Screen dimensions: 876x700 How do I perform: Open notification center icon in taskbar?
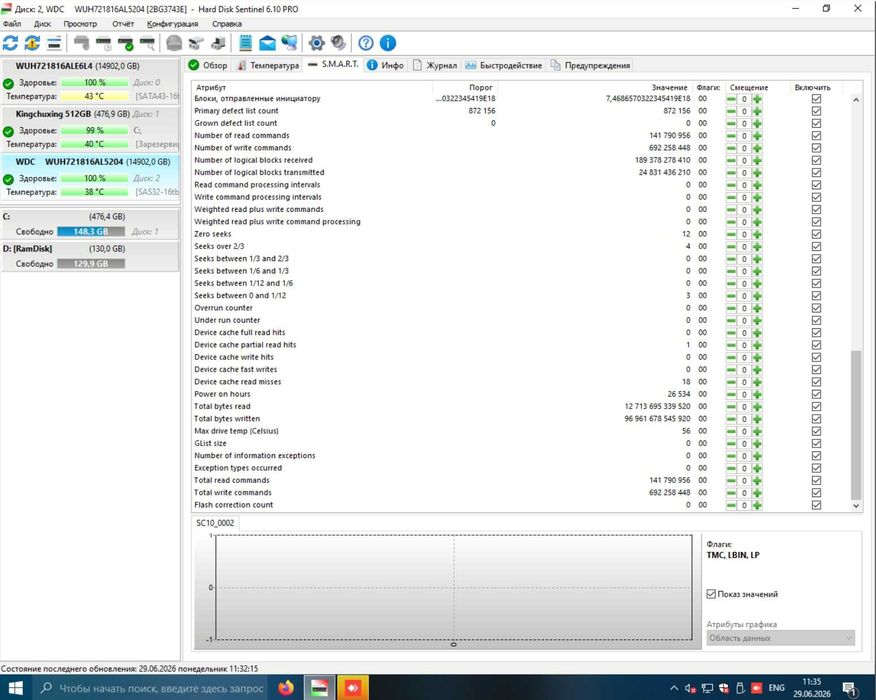point(850,688)
